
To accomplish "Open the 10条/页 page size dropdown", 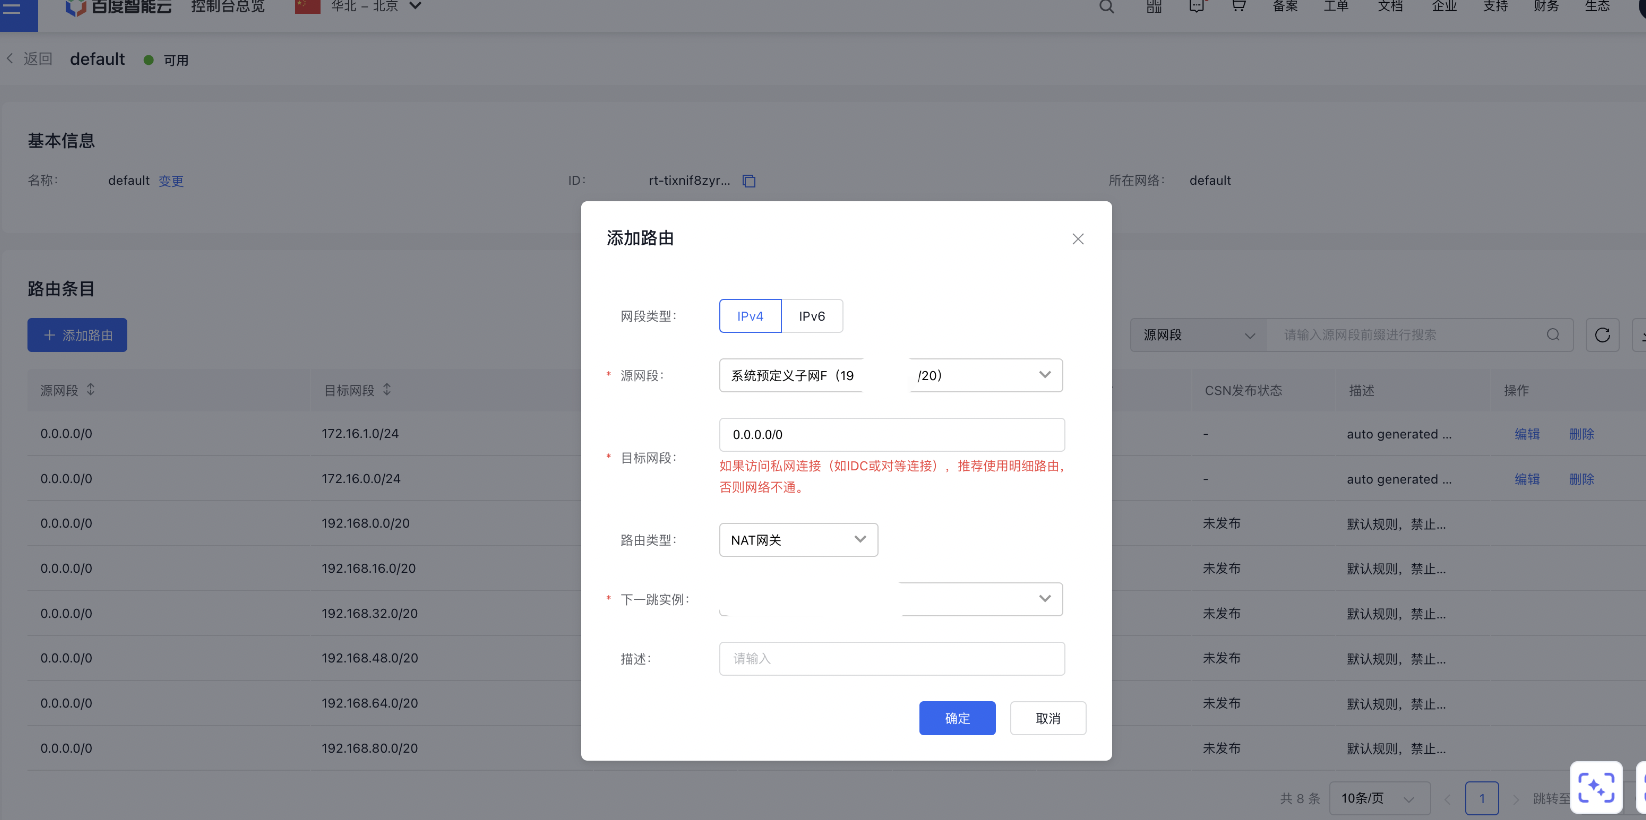I will coord(1378,798).
